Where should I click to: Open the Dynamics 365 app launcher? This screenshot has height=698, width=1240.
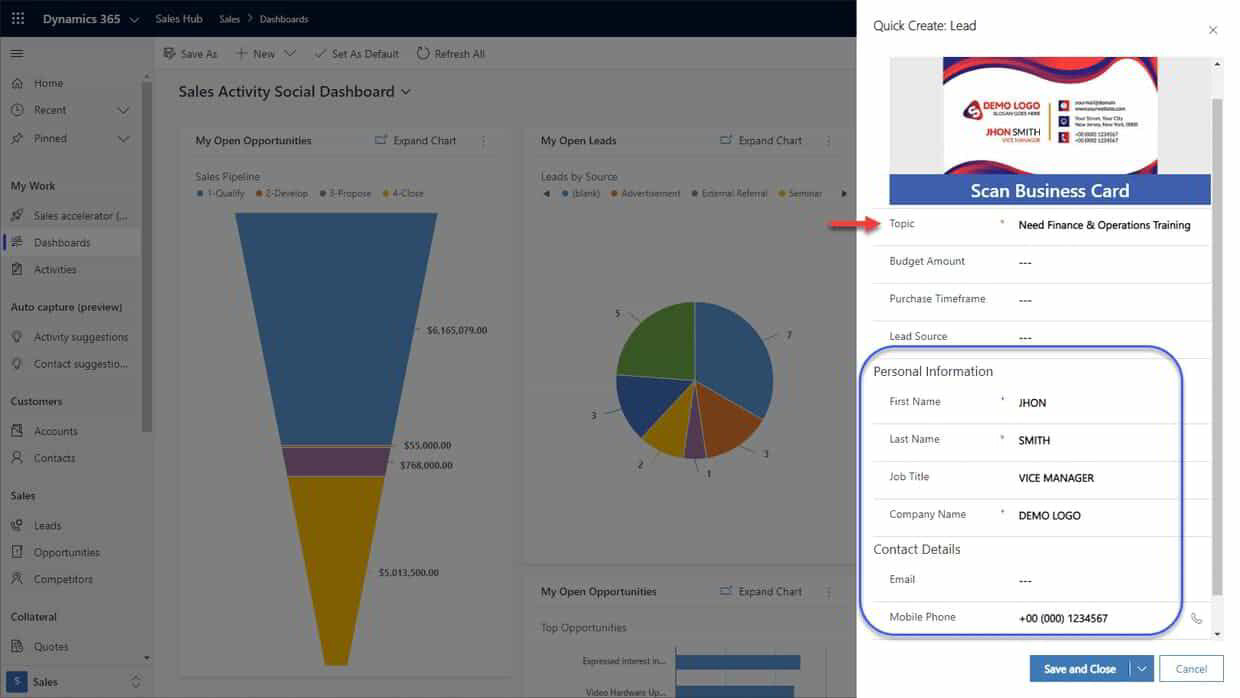[x=17, y=17]
